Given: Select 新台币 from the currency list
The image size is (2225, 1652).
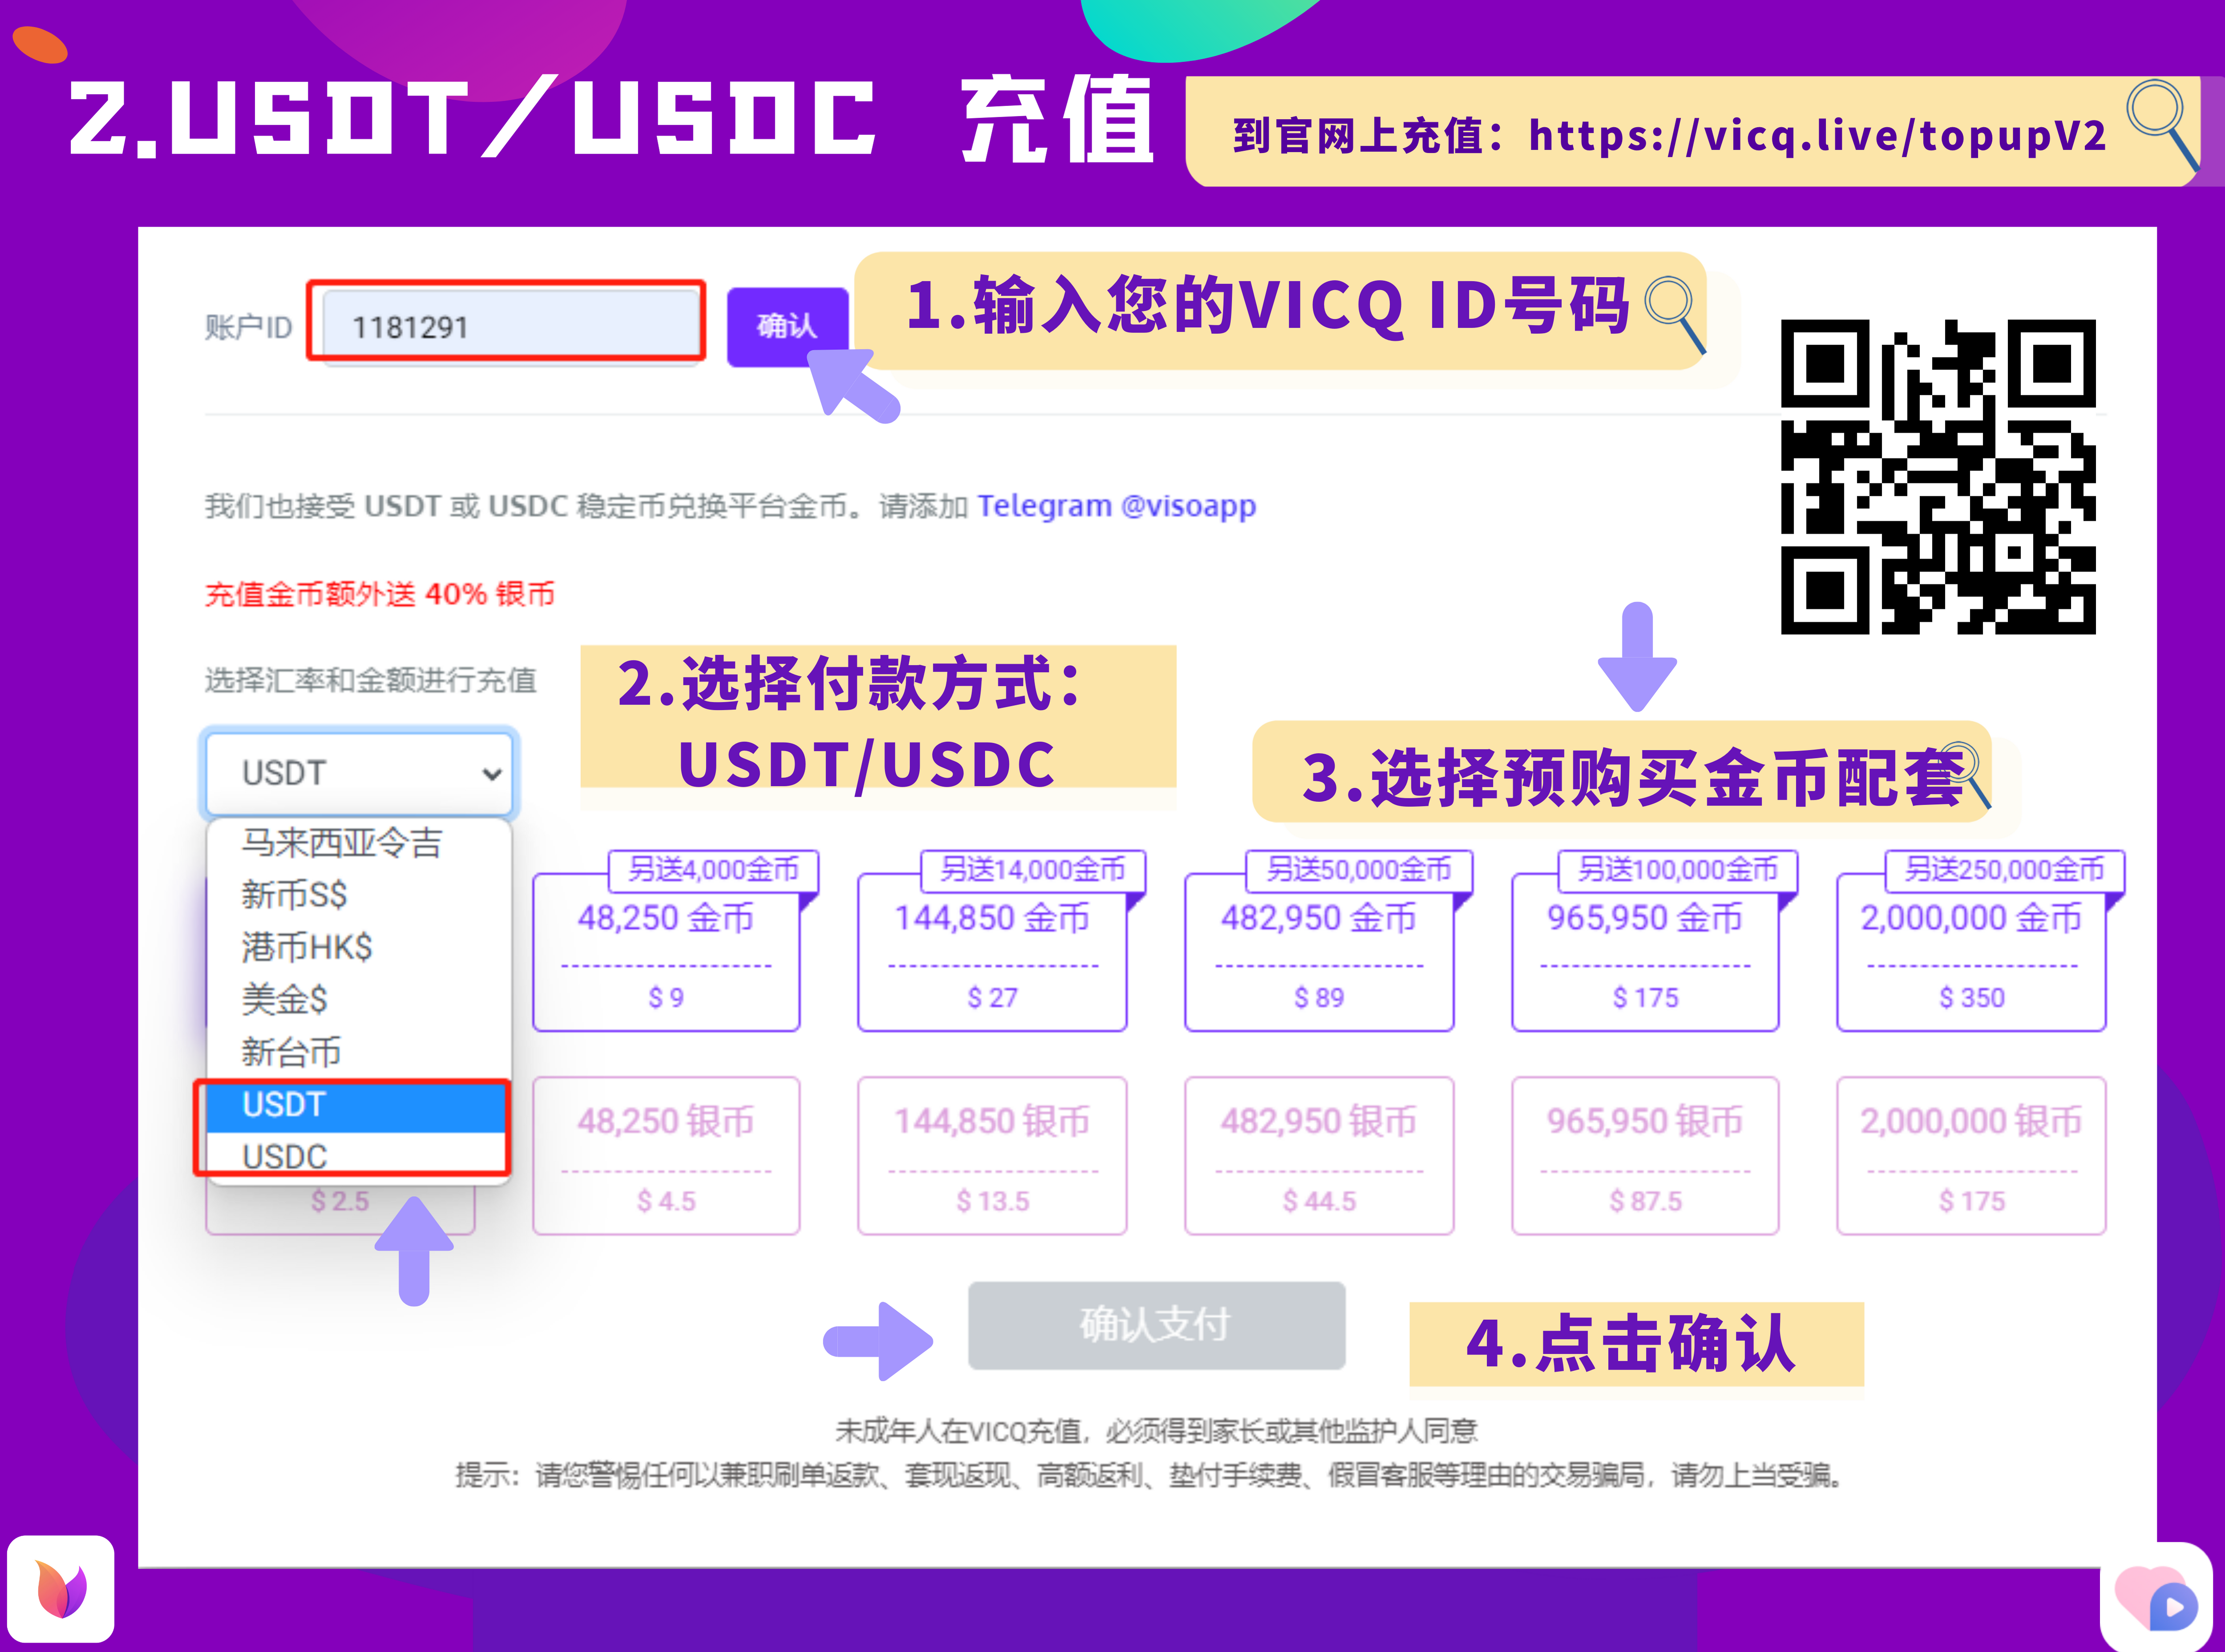Looking at the screenshot, I should (x=359, y=1051).
